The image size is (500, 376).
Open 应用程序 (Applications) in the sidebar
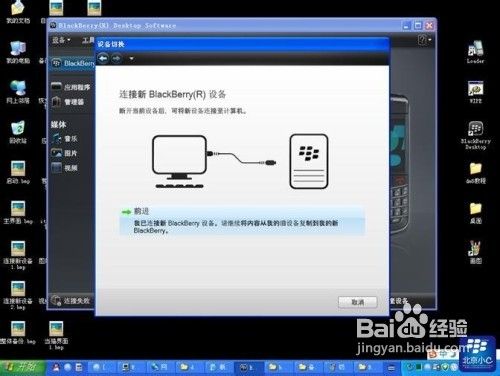pos(71,87)
